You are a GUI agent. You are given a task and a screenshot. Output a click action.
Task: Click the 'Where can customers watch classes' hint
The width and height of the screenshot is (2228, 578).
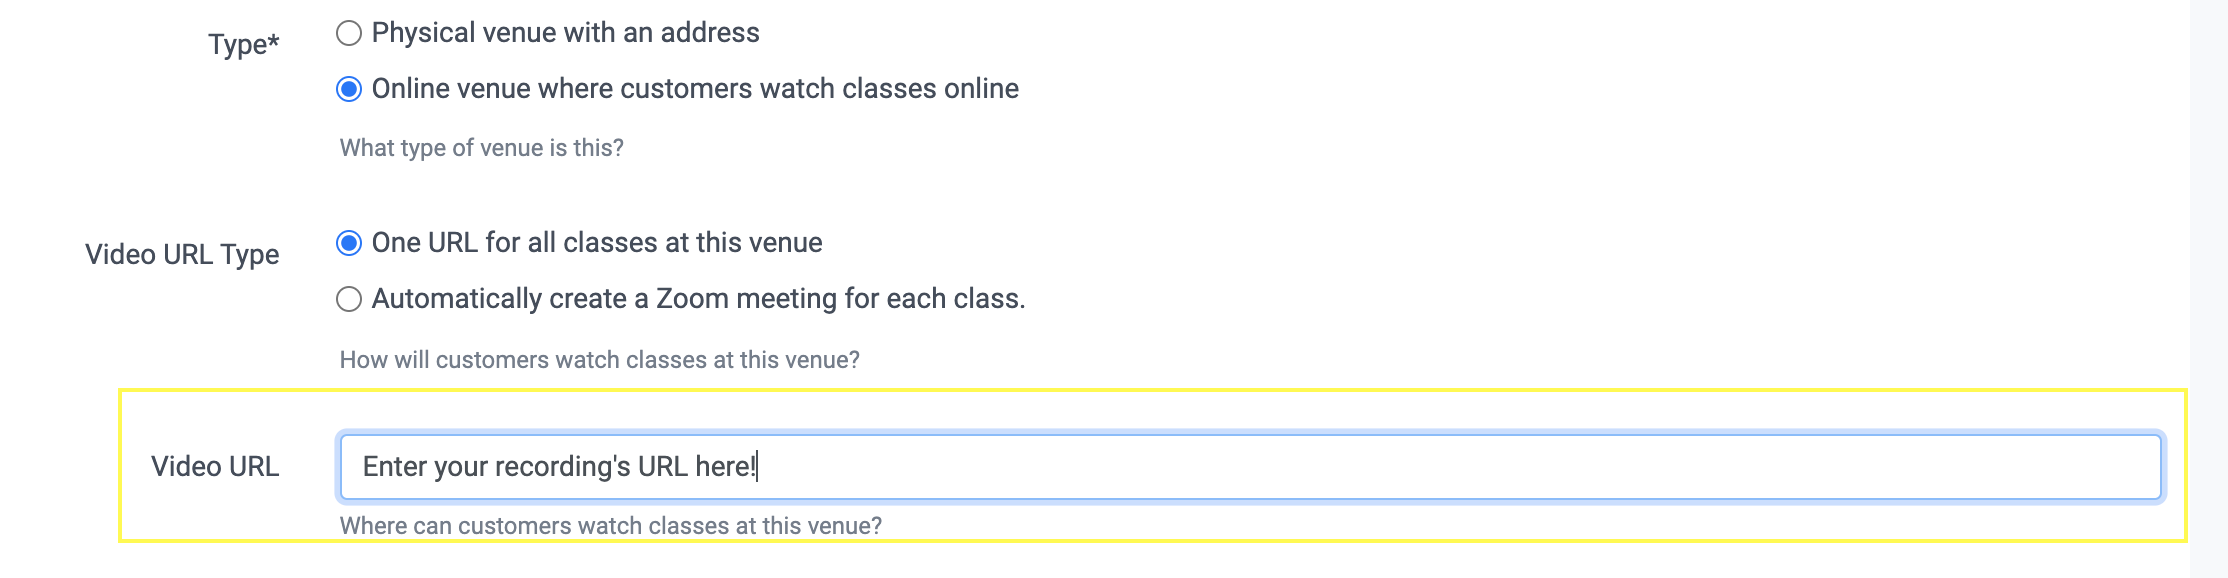click(610, 526)
